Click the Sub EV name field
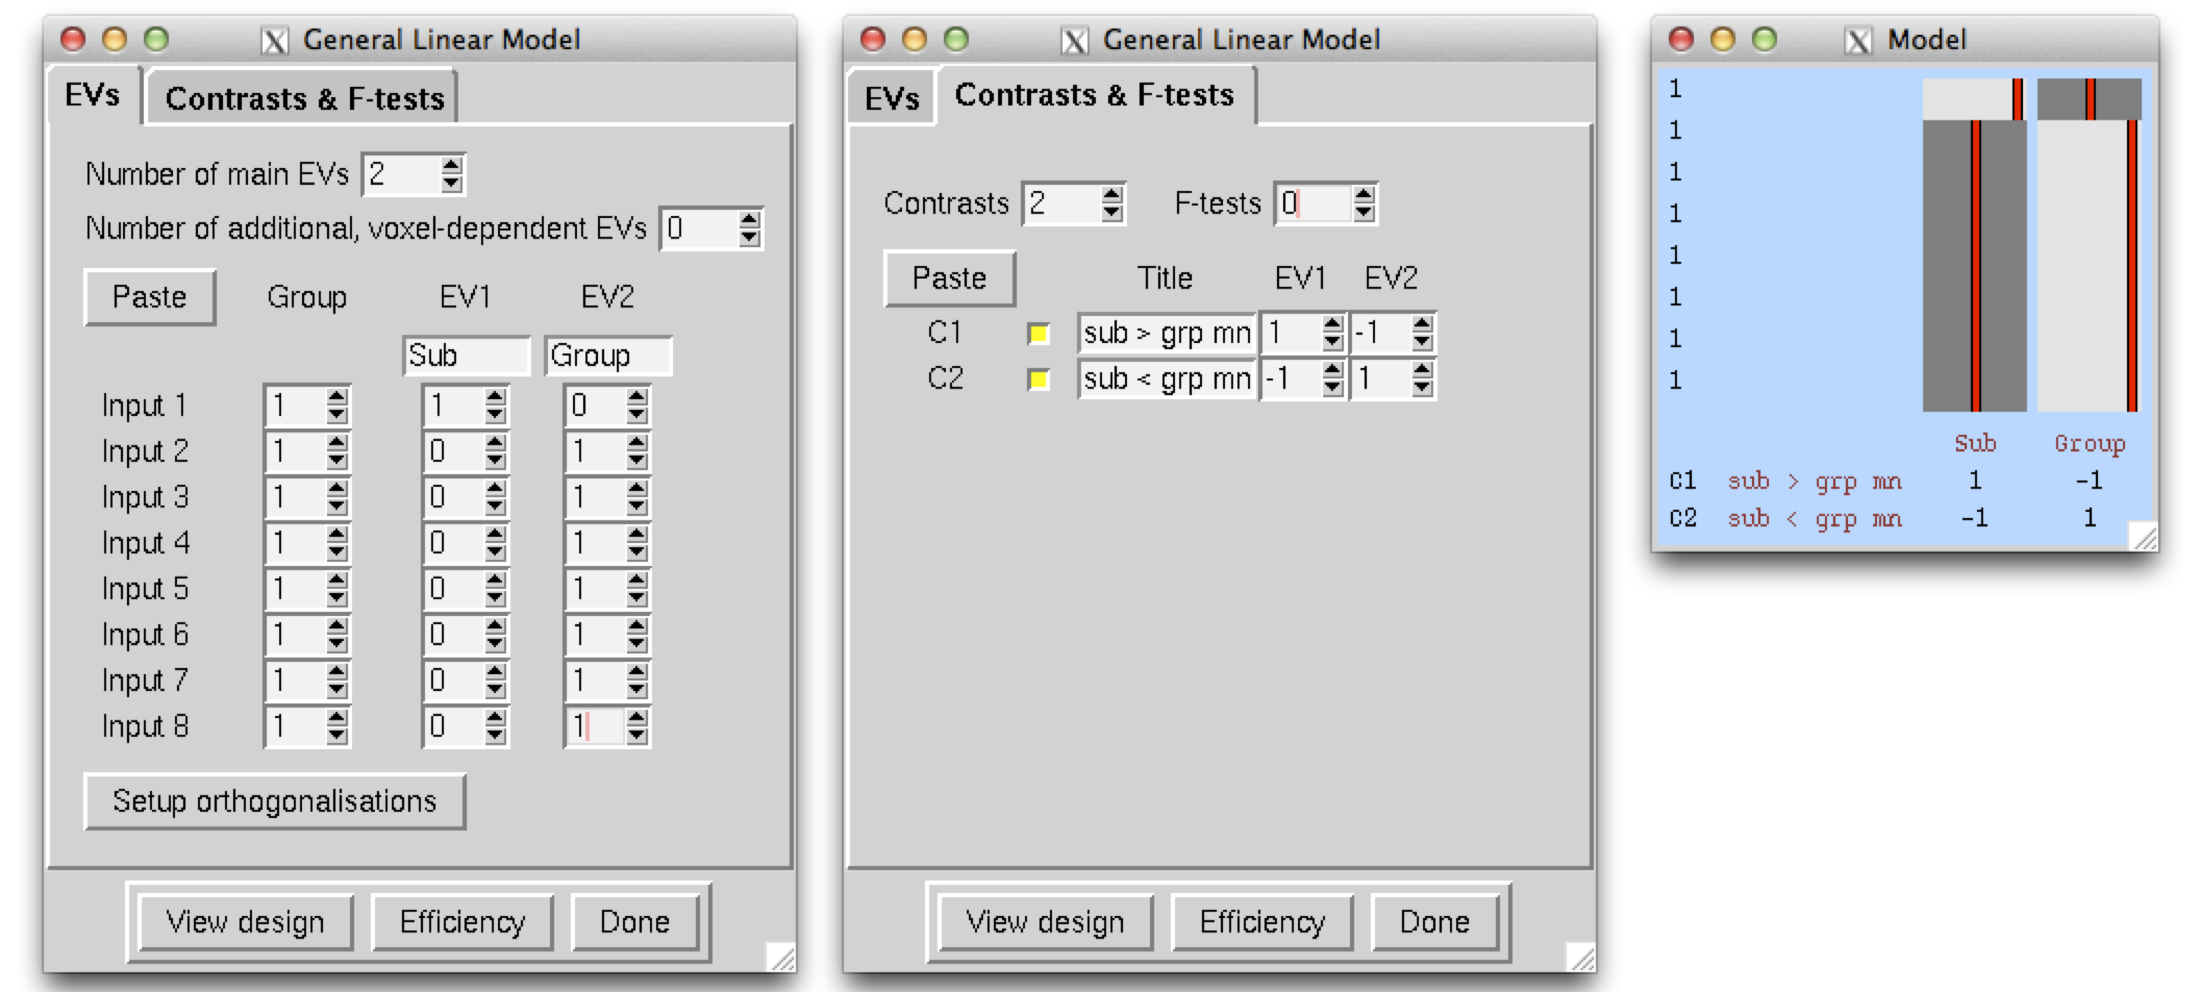The height and width of the screenshot is (992, 2191). (466, 356)
